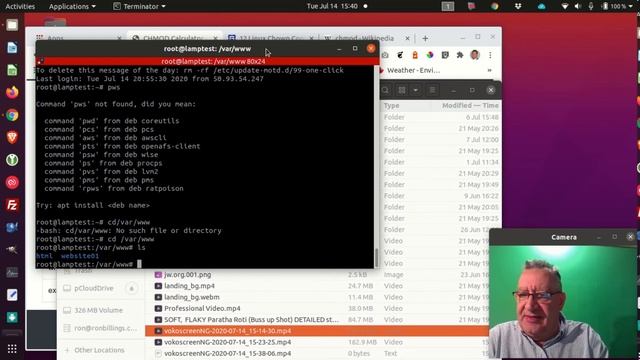The image size is (640, 360).
Task: Open Google Chrome from the dock
Action: pos(12,115)
